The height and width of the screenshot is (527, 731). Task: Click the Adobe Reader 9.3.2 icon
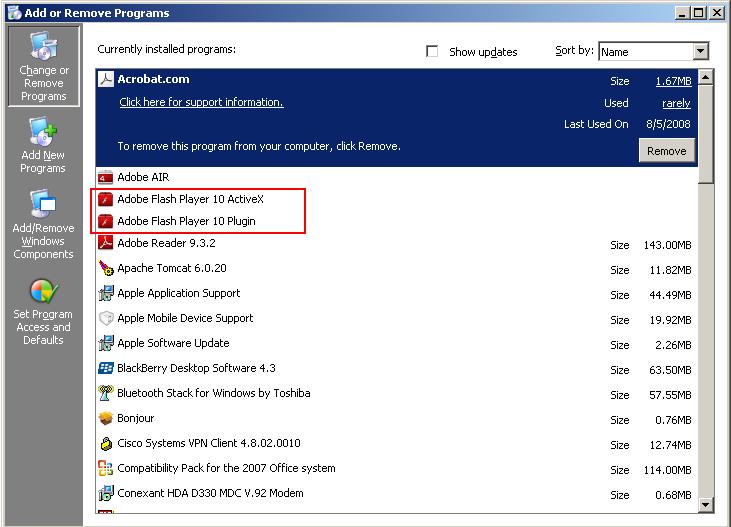[106, 243]
